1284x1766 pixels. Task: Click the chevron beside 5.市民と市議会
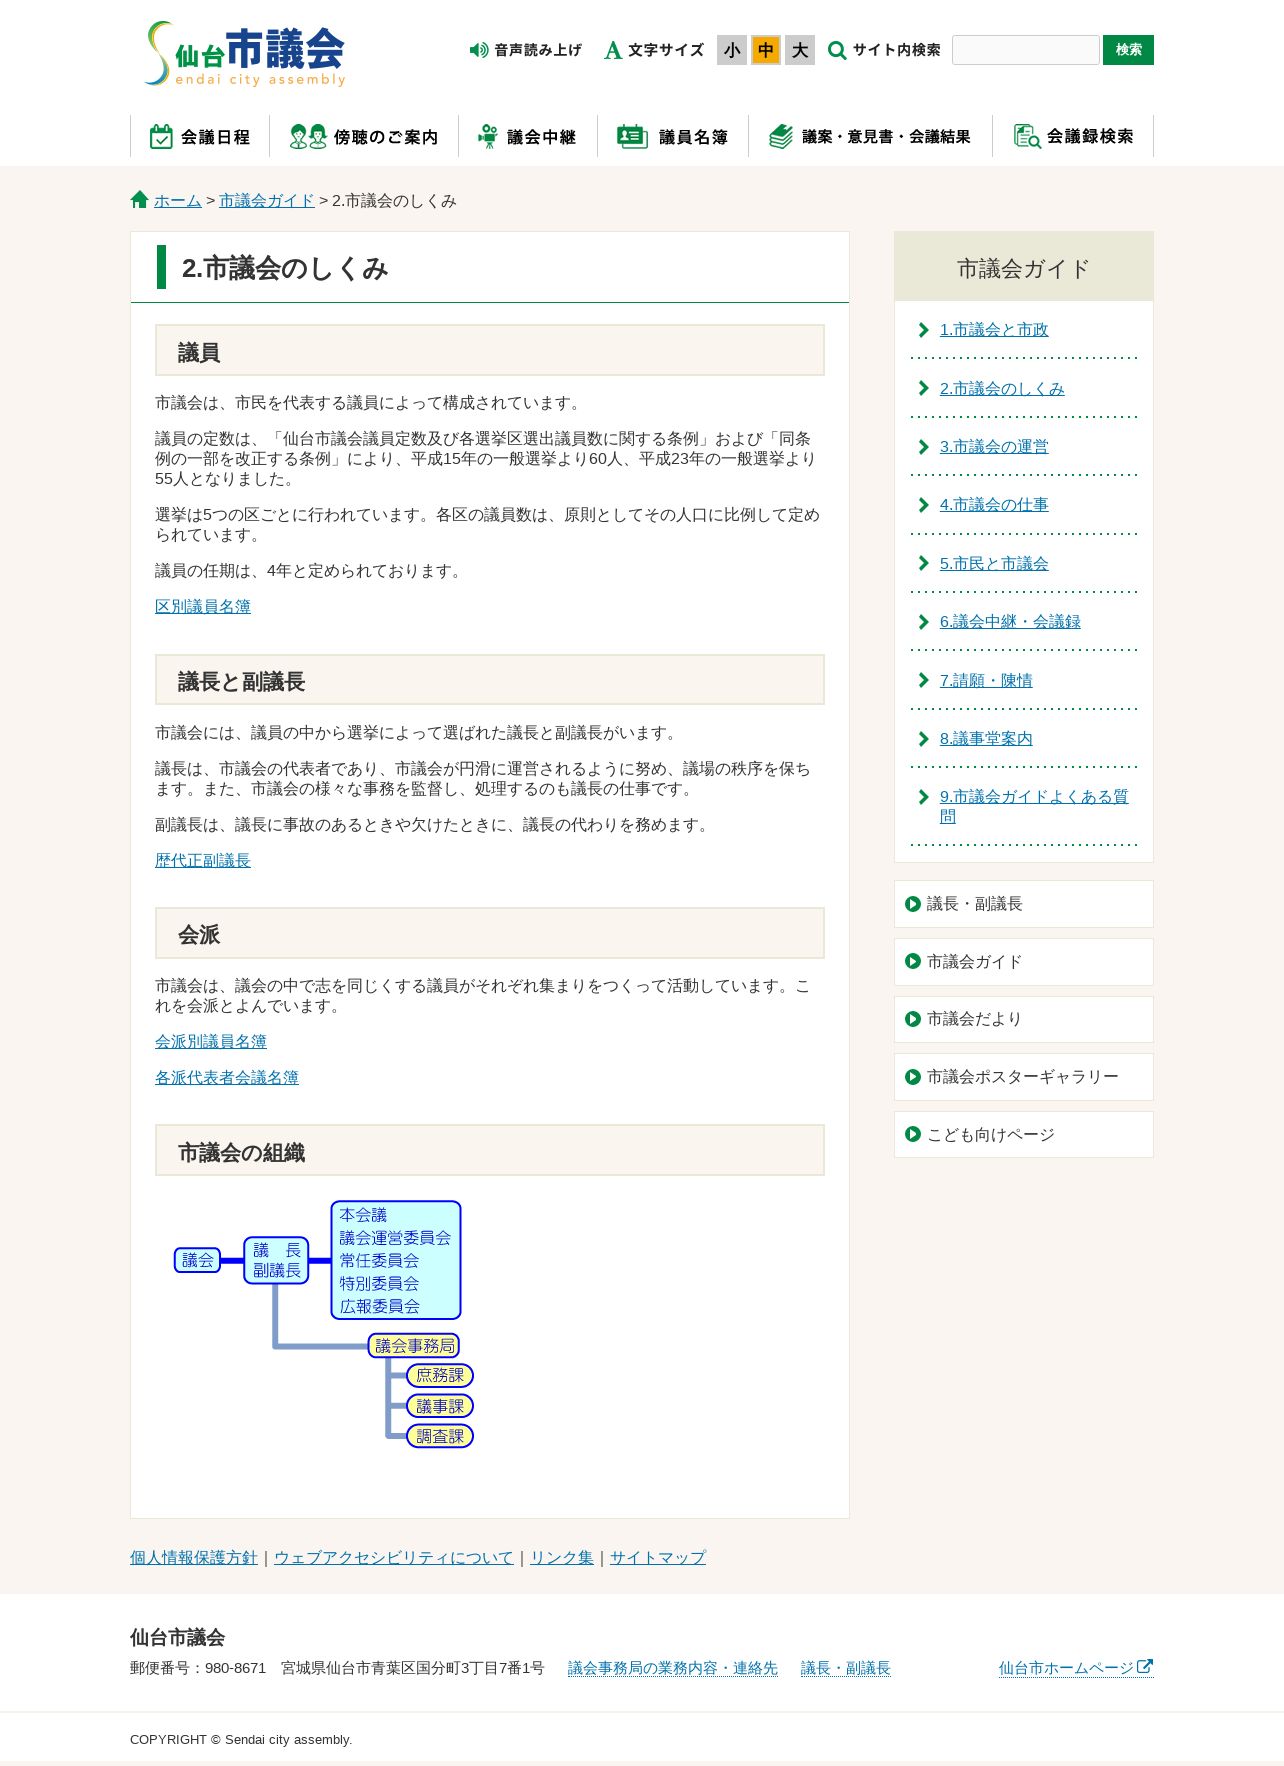pos(924,564)
